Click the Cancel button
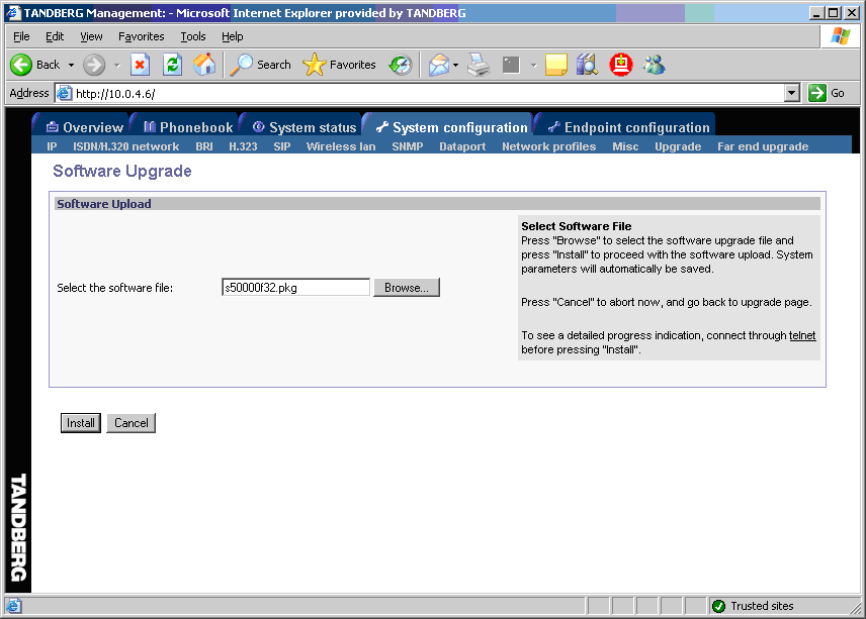This screenshot has height=619, width=866. click(131, 423)
